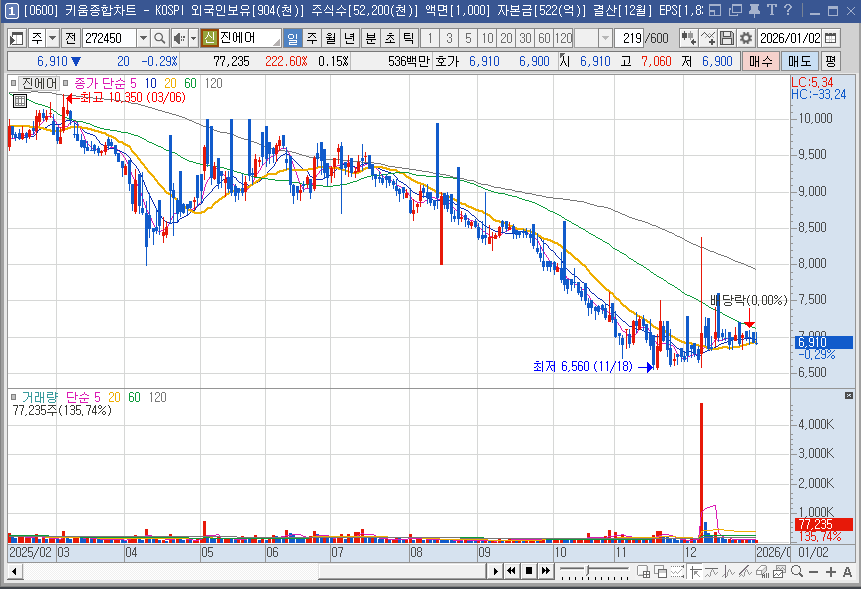Click the title bar screen layout icon
The image size is (861, 589).
[715, 10]
